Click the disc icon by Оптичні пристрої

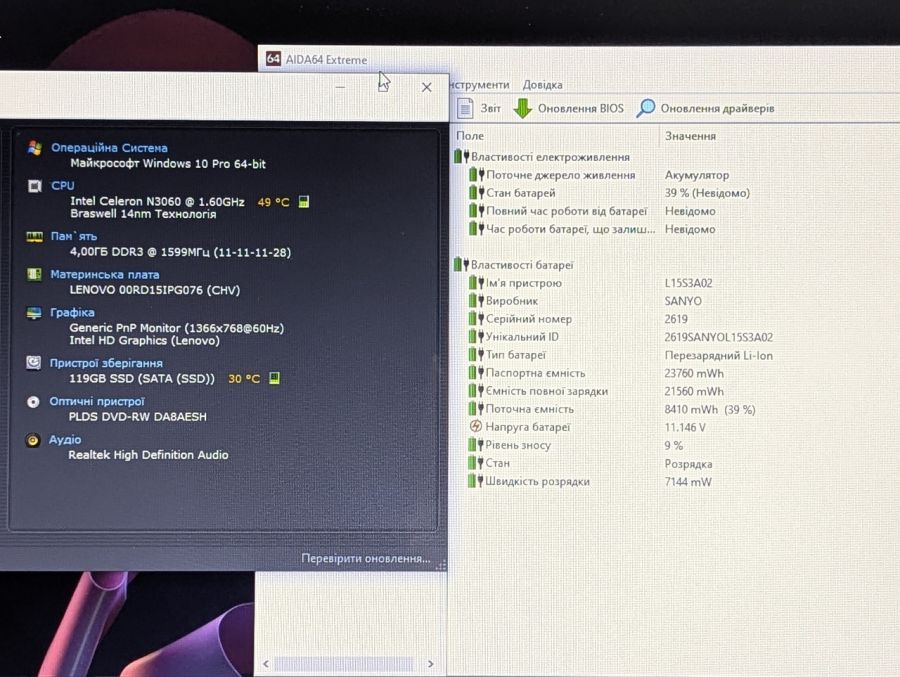pos(33,401)
